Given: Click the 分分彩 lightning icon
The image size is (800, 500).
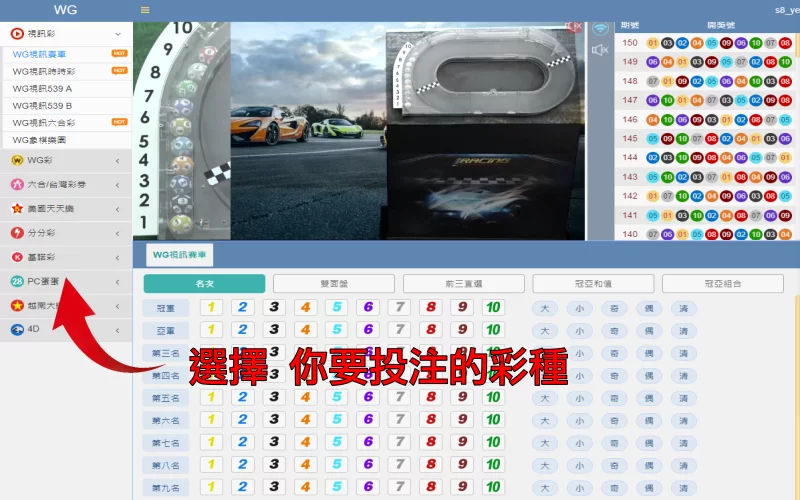Looking at the screenshot, I should point(17,233).
